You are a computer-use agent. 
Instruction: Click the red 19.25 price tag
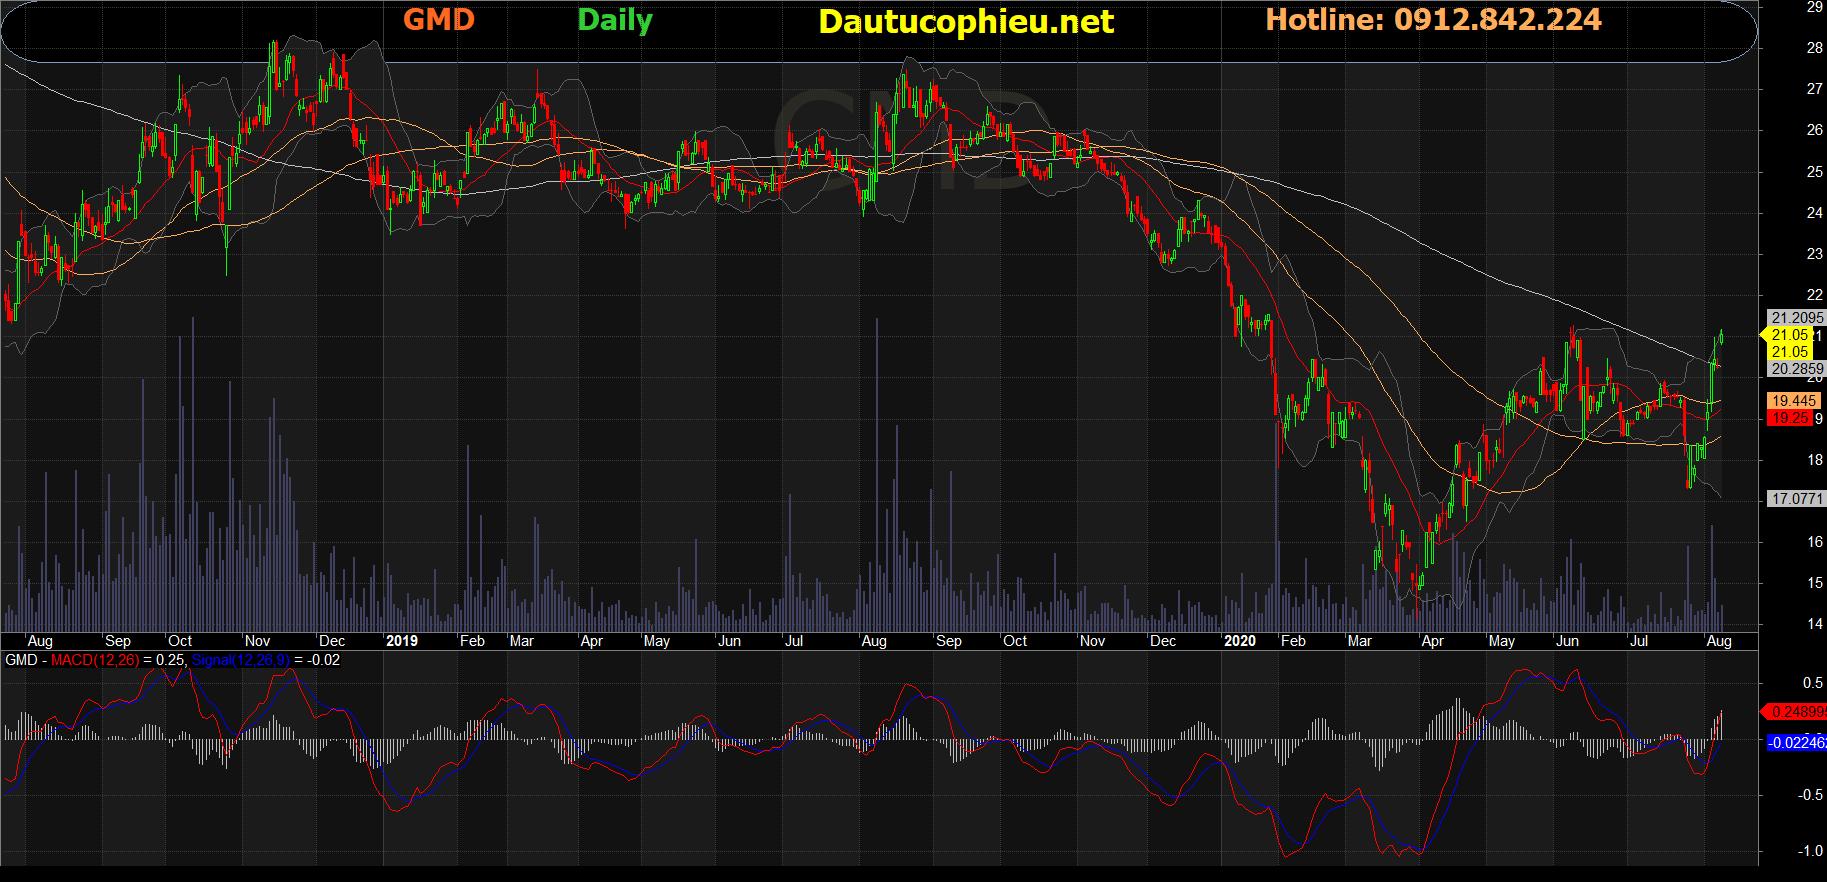pyautogui.click(x=1790, y=418)
